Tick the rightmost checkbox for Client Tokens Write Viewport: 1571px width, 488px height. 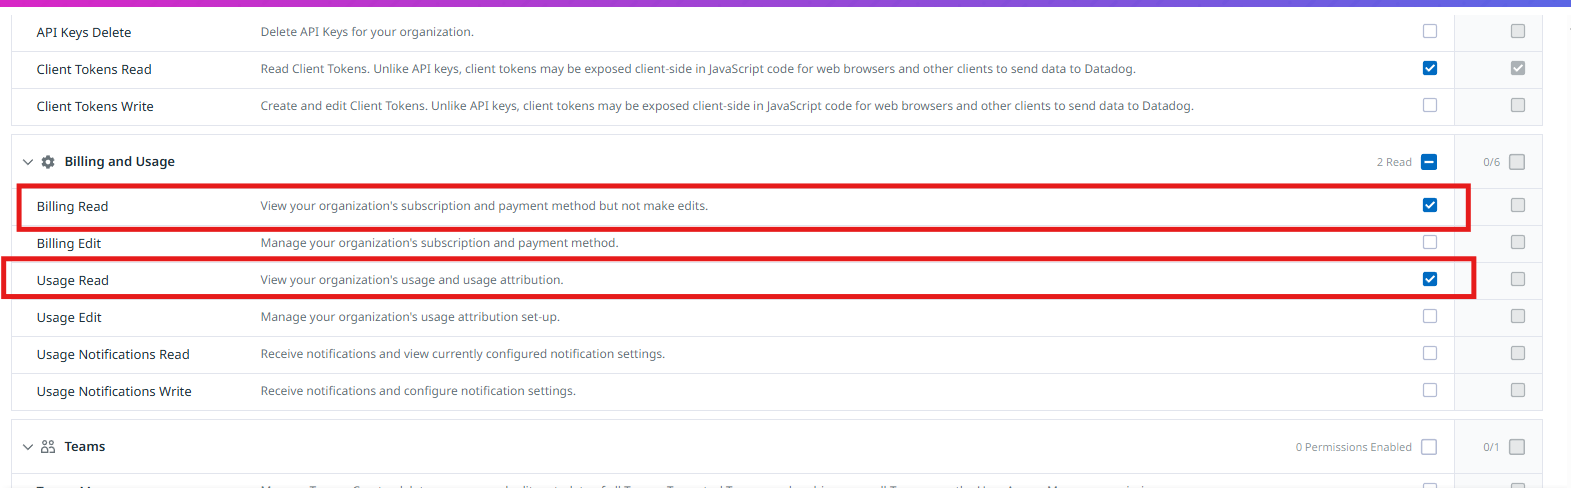pos(1518,105)
